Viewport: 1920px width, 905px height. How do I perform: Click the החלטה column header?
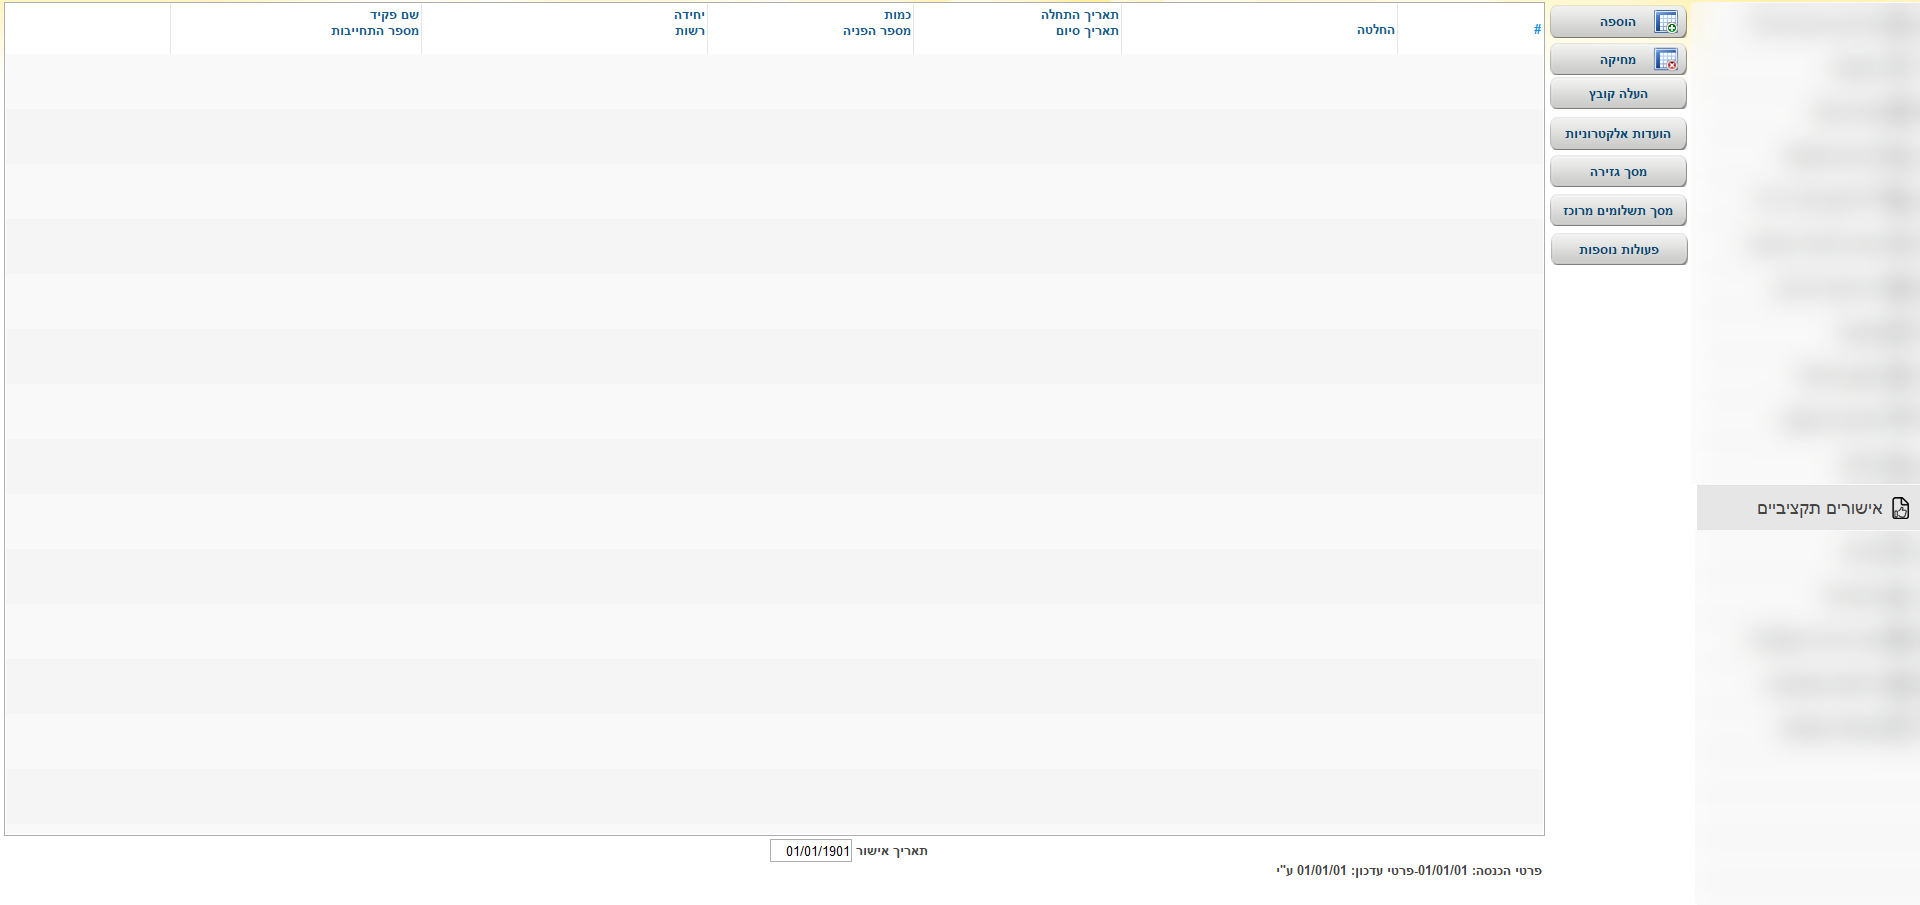1375,30
